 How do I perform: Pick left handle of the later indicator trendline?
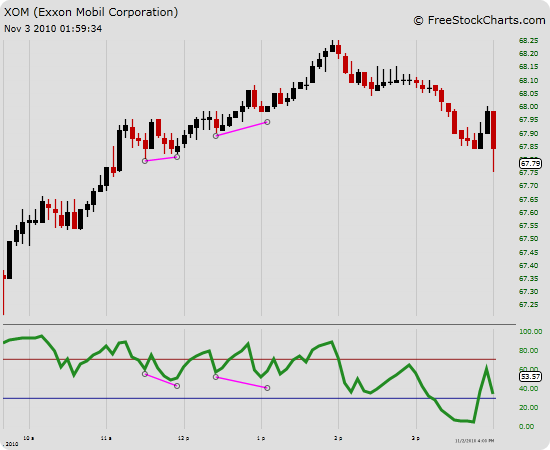[x=216, y=377]
